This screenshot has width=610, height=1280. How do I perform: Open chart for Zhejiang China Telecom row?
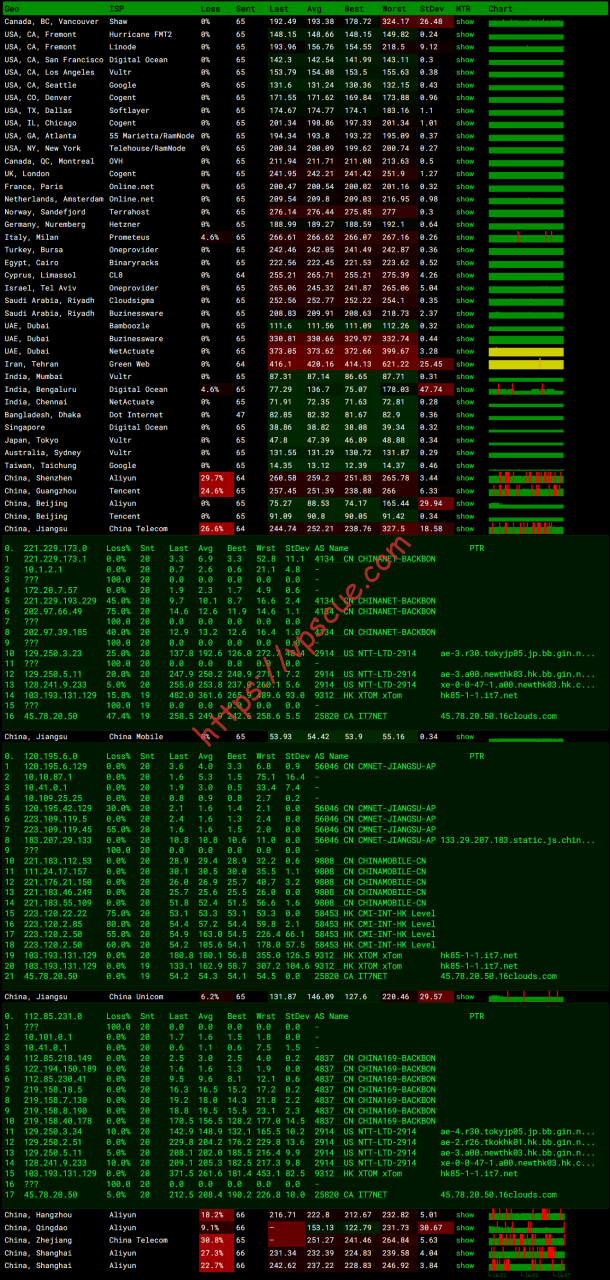(x=526, y=1240)
